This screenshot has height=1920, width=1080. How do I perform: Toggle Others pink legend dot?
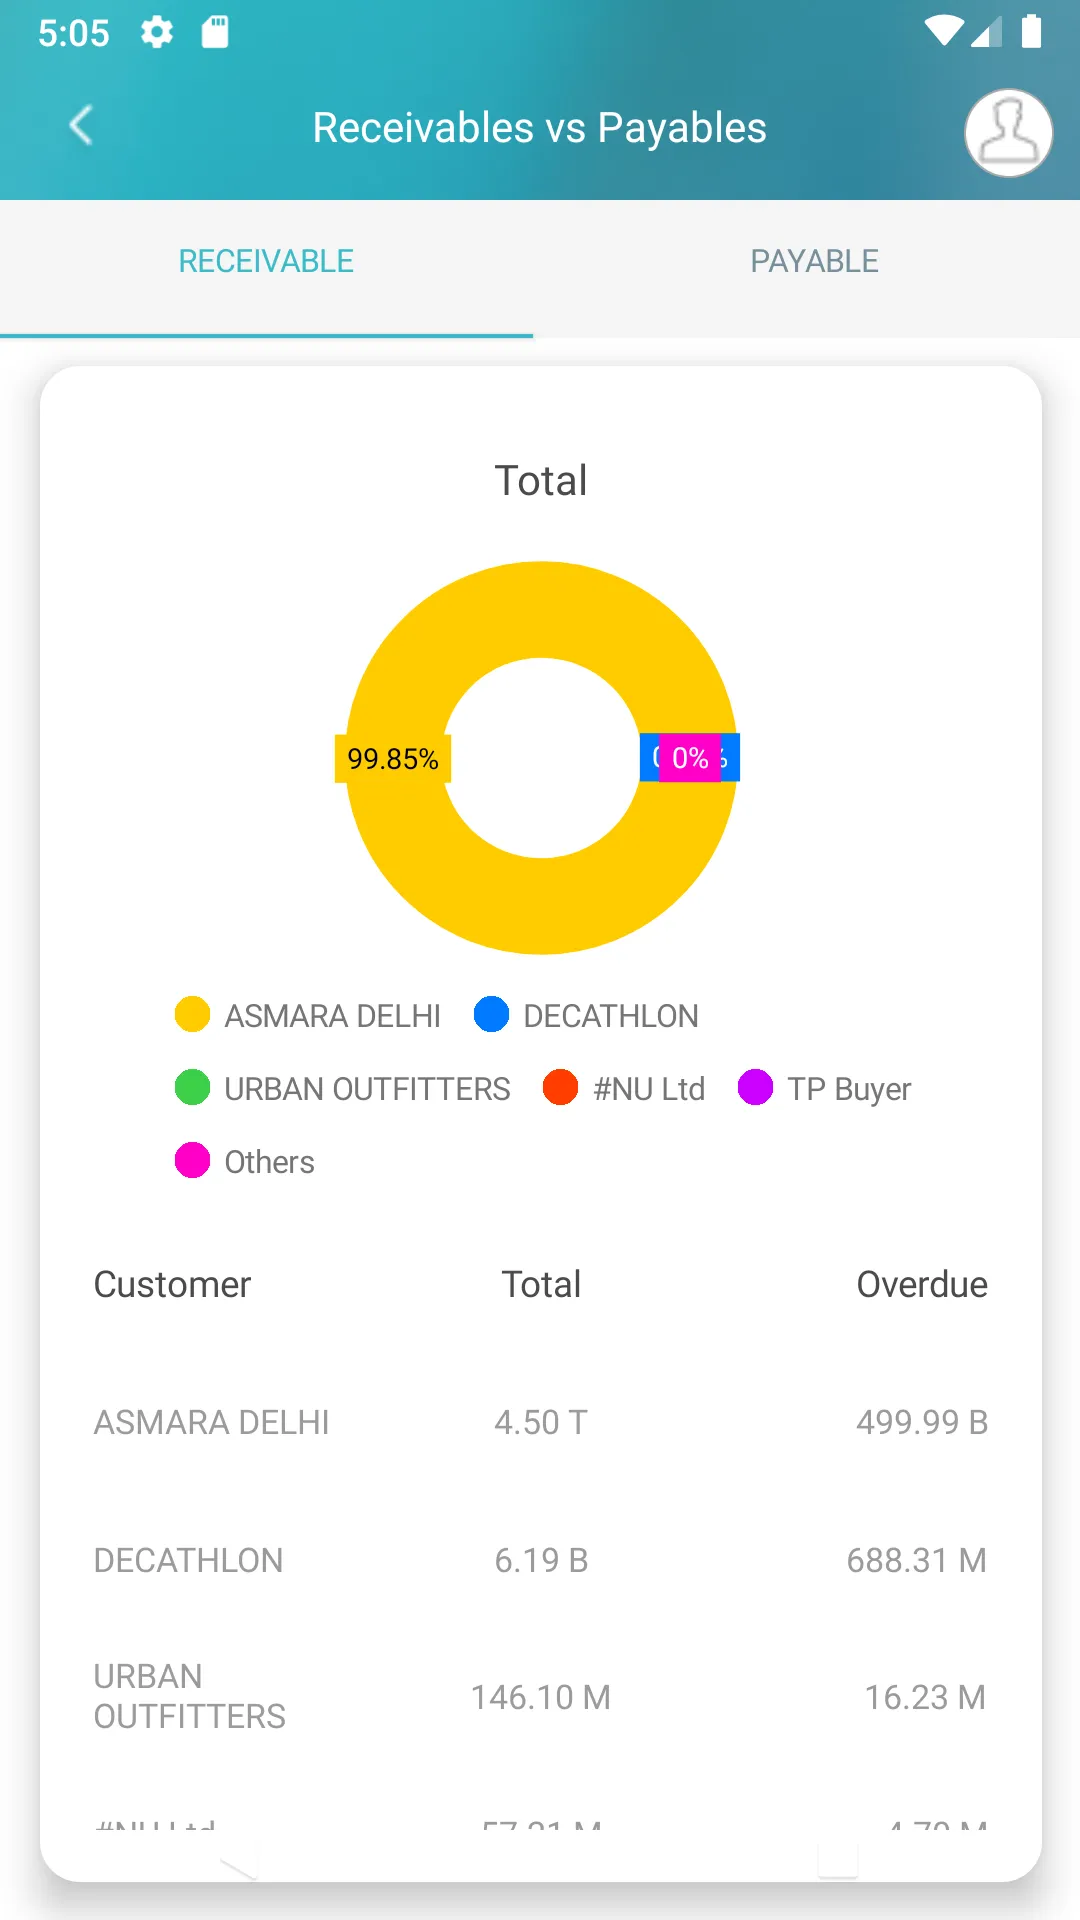192,1160
